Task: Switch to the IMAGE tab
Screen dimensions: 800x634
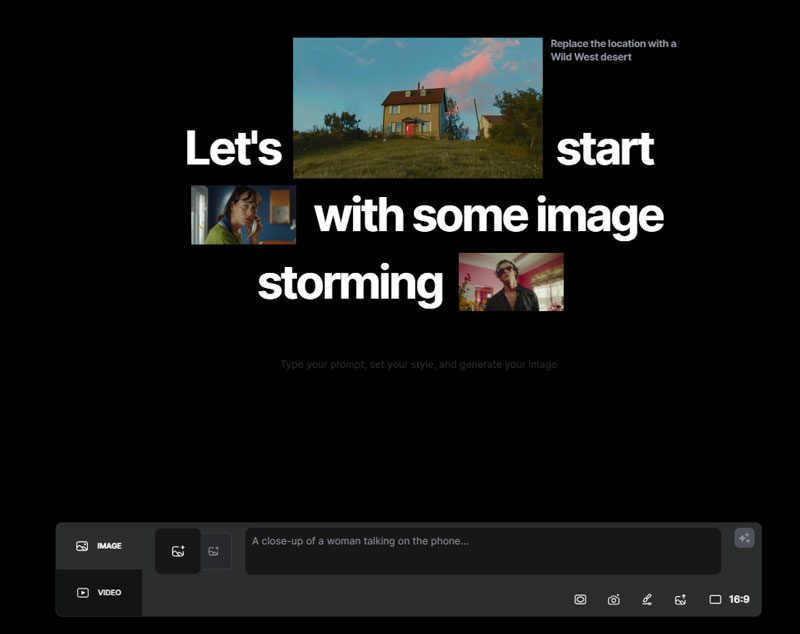Action: [x=99, y=546]
